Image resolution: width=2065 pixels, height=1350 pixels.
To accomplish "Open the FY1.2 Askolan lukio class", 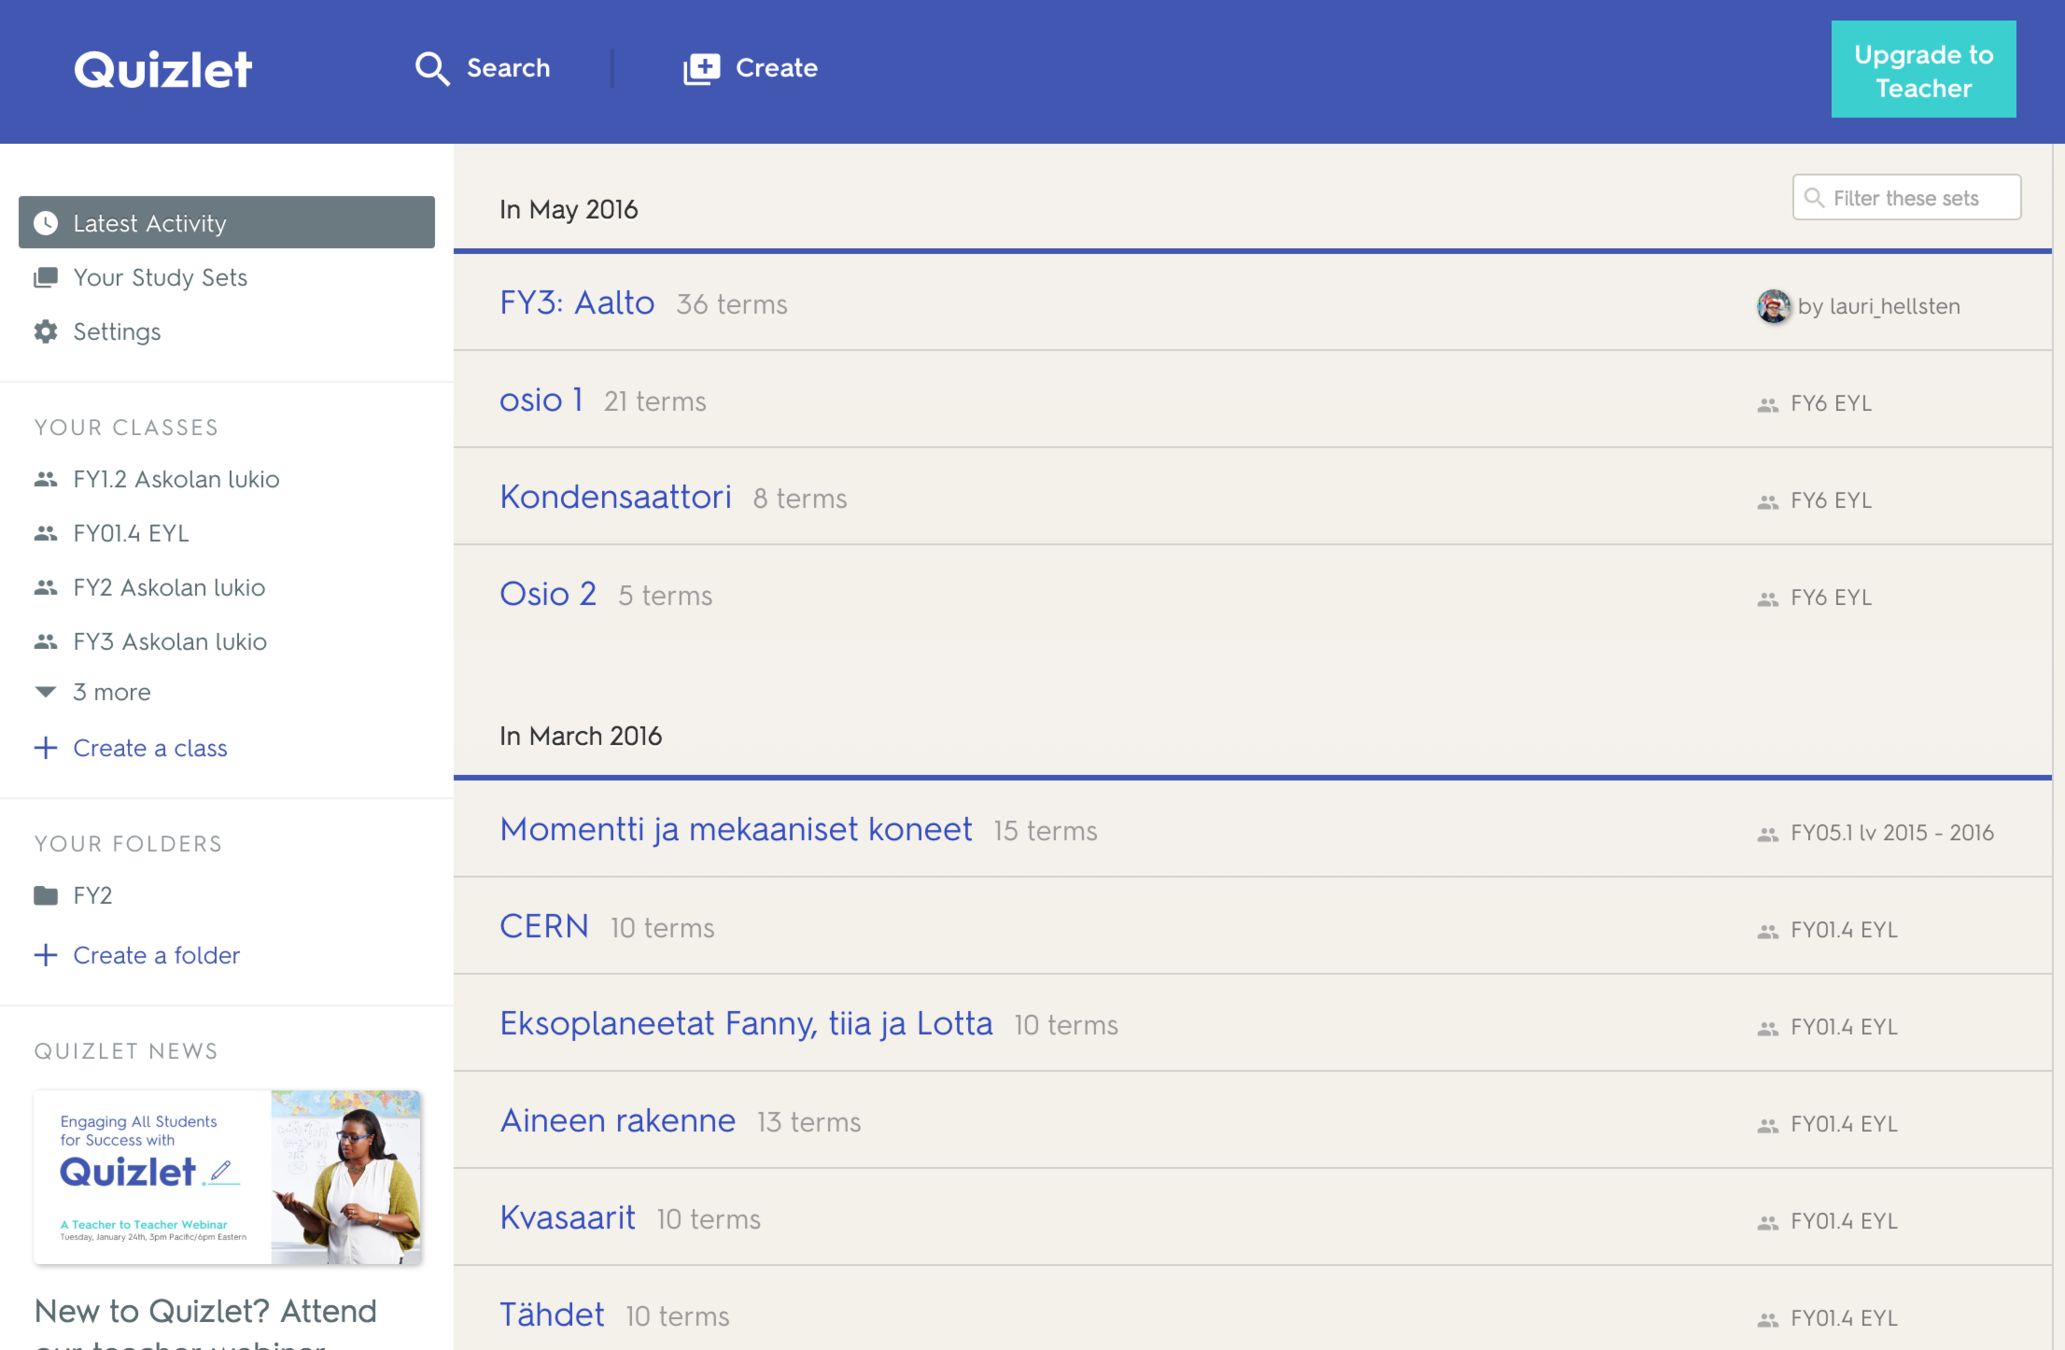I will (x=176, y=479).
